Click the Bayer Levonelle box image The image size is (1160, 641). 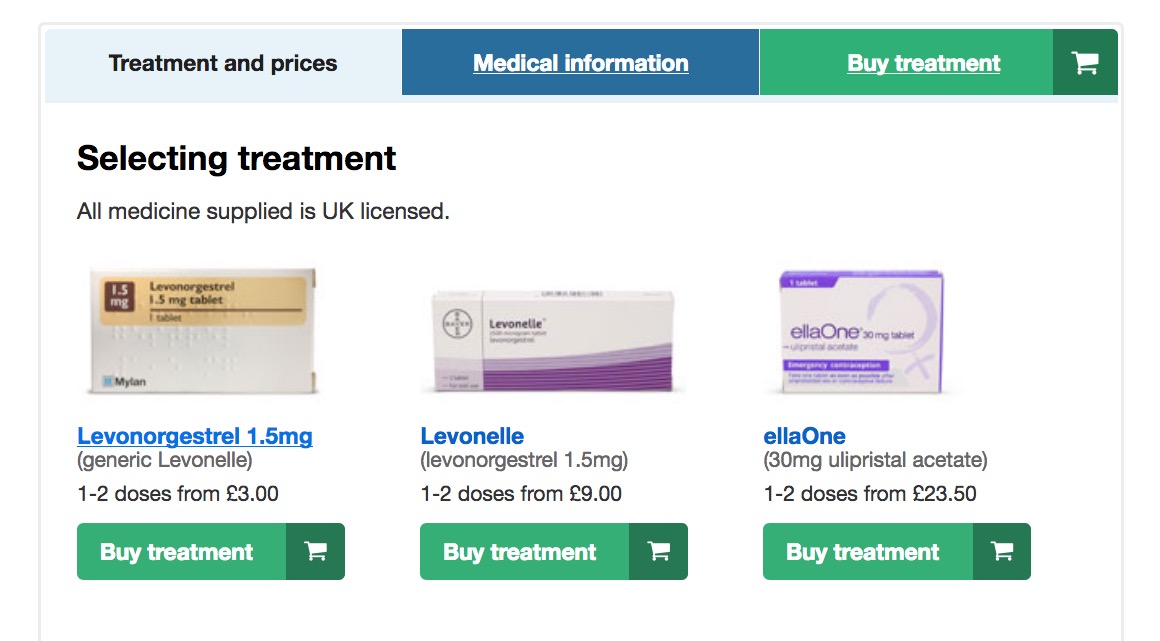[553, 341]
